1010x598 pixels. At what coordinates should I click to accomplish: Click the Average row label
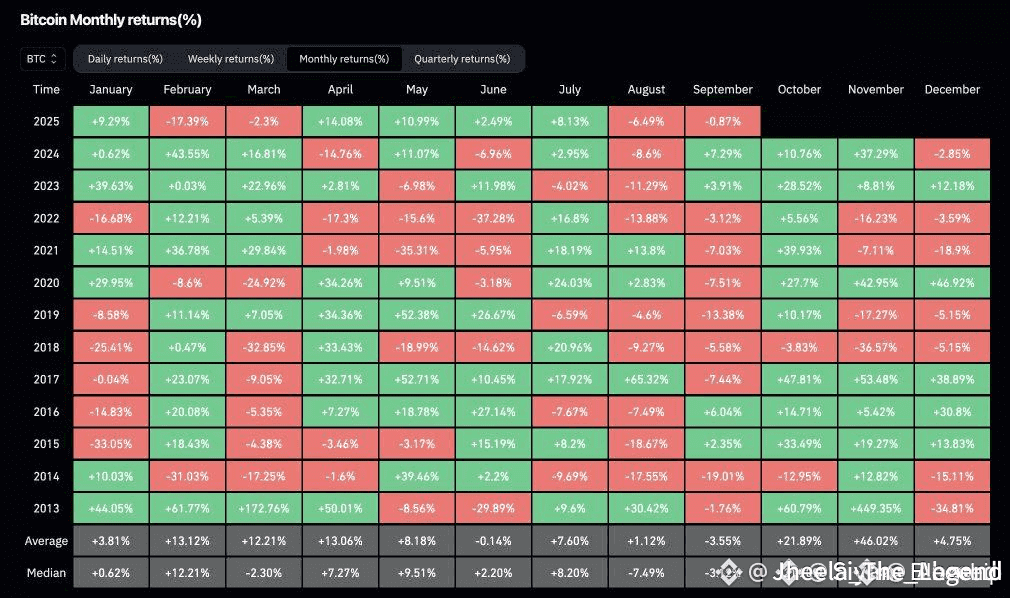[46, 541]
